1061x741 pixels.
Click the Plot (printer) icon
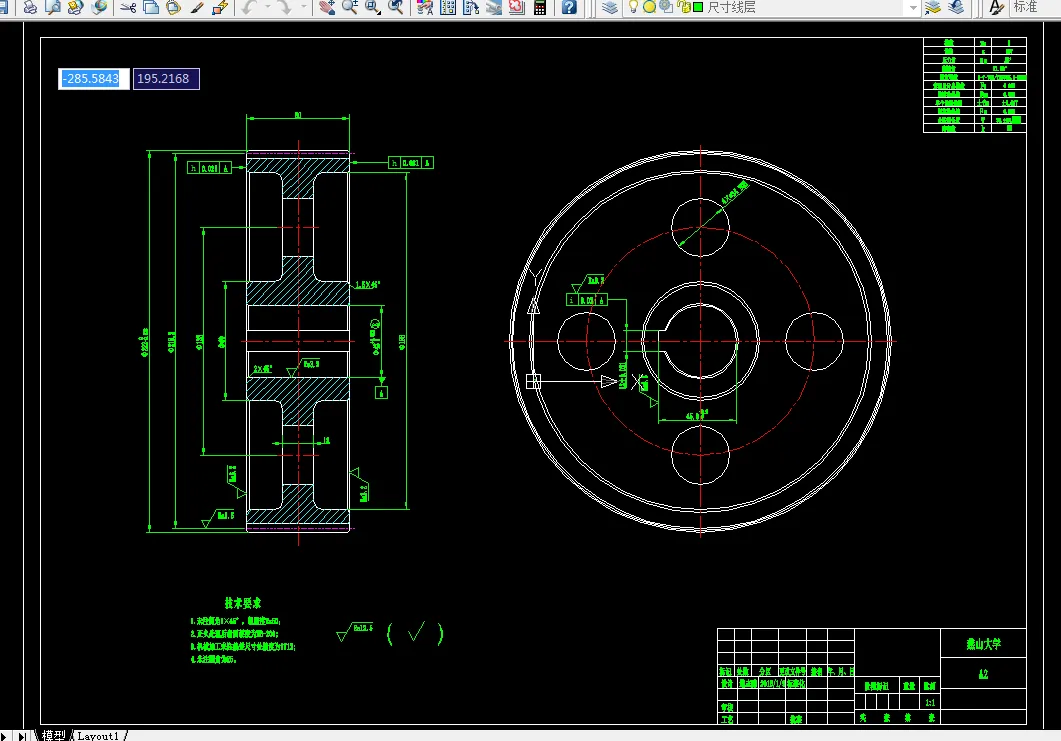point(30,7)
